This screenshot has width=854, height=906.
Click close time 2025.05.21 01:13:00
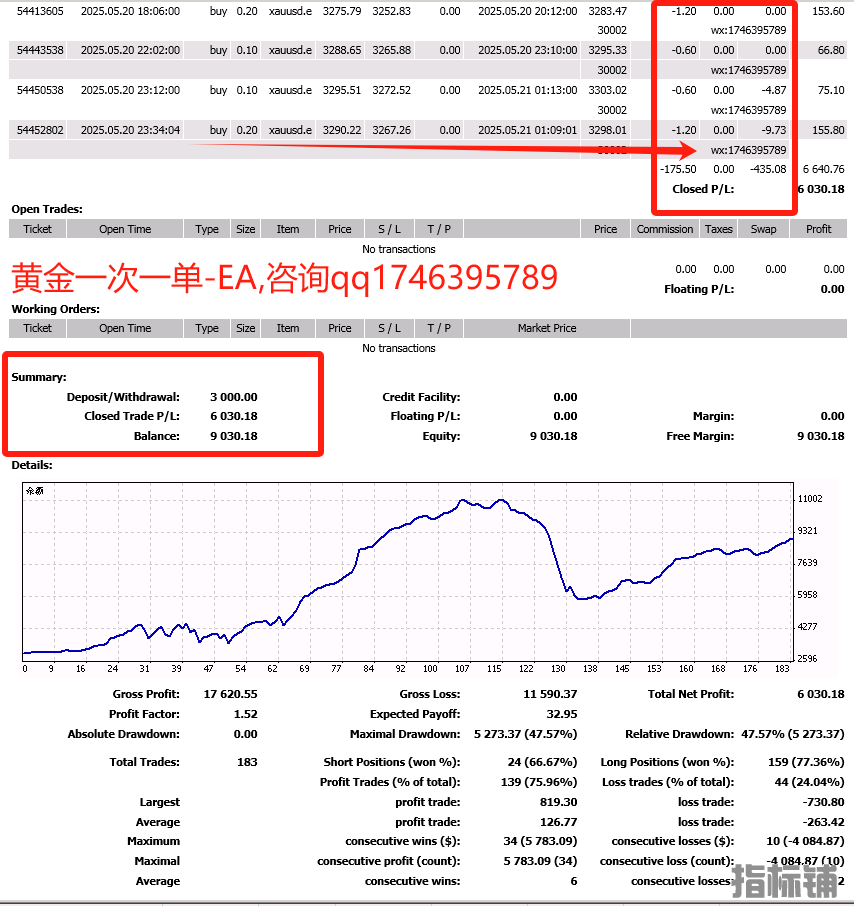(528, 90)
